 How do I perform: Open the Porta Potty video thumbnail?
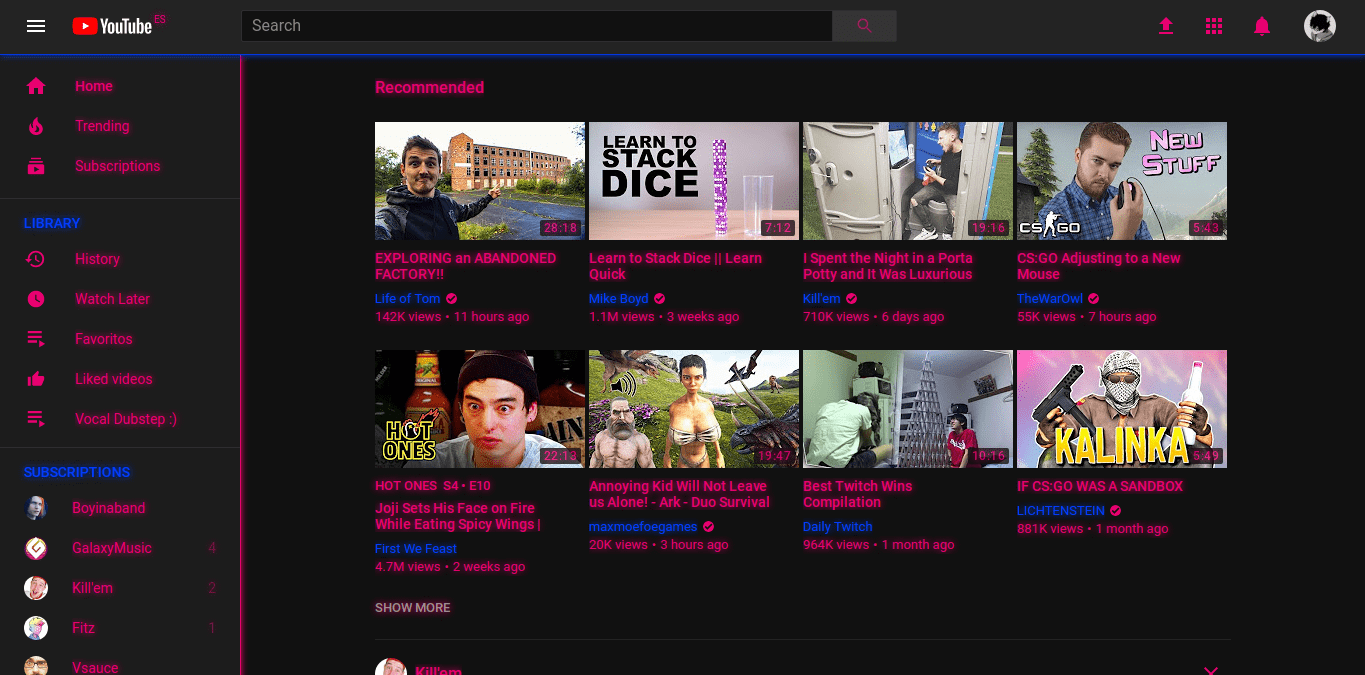pos(908,181)
